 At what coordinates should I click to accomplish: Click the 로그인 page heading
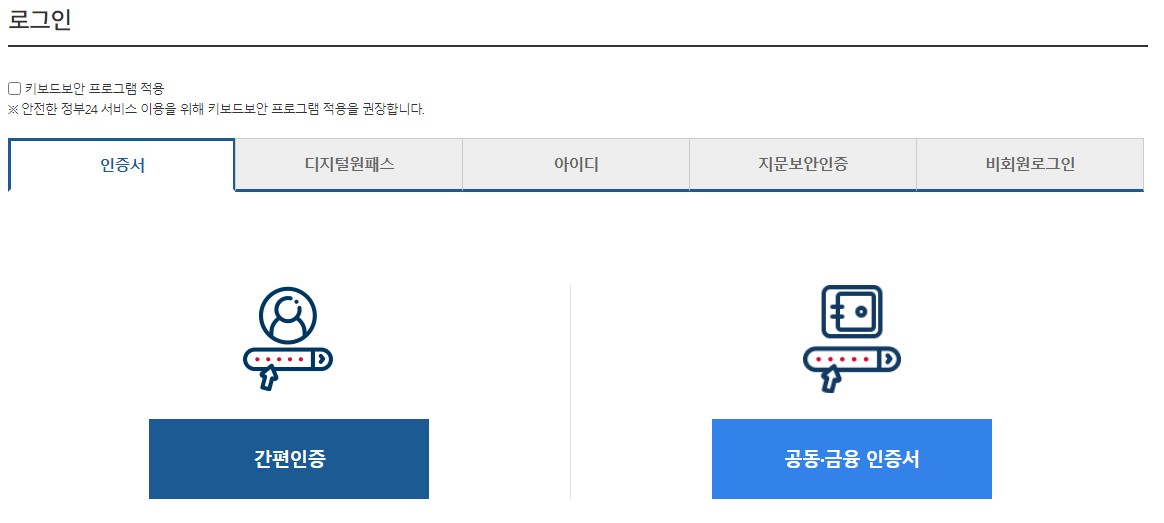pos(40,20)
